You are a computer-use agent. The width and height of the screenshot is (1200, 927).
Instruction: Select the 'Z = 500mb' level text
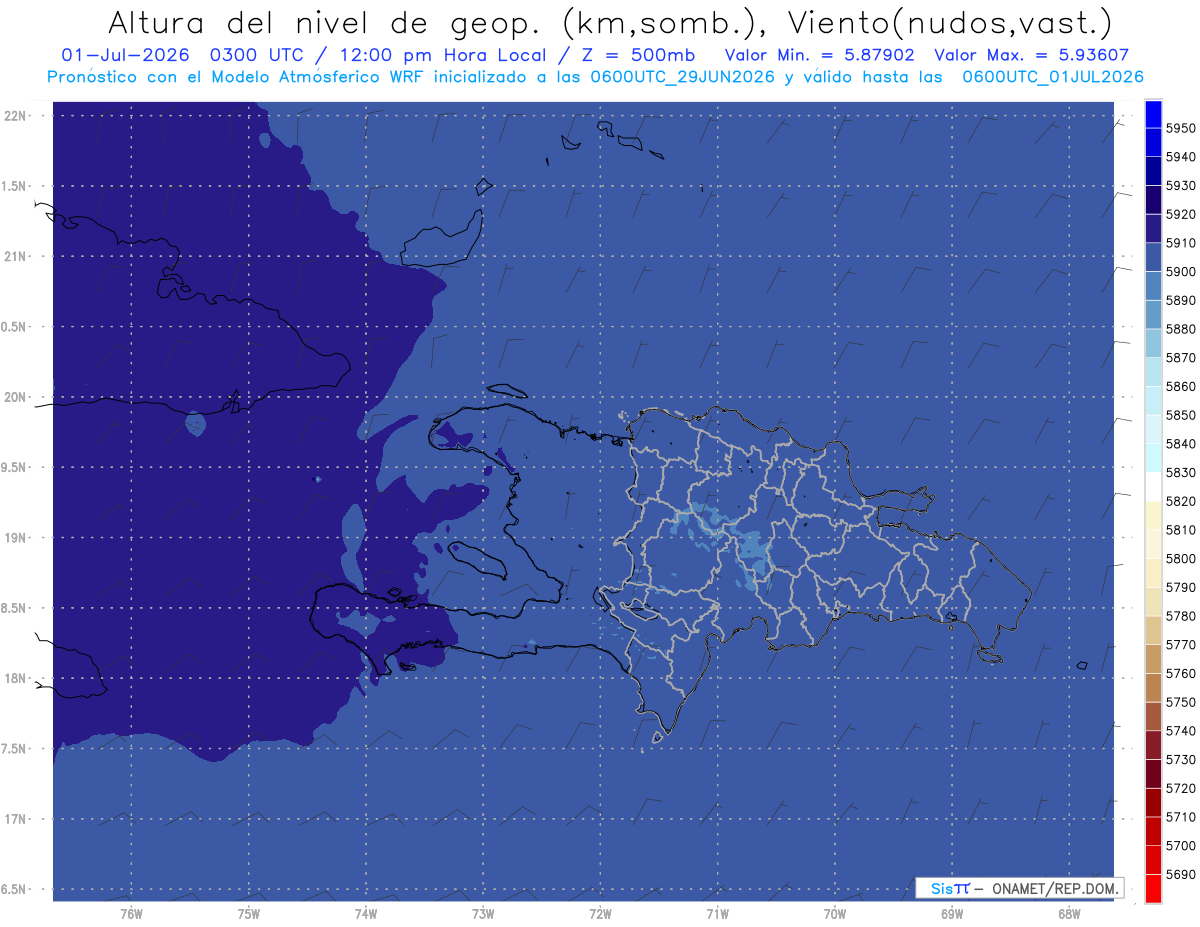(640, 55)
